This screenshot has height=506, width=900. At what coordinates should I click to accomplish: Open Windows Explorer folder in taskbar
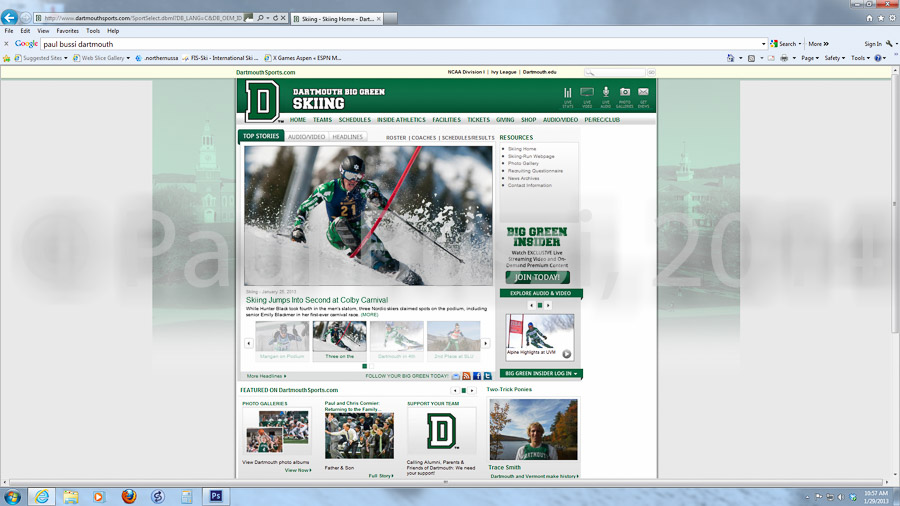tap(71, 496)
